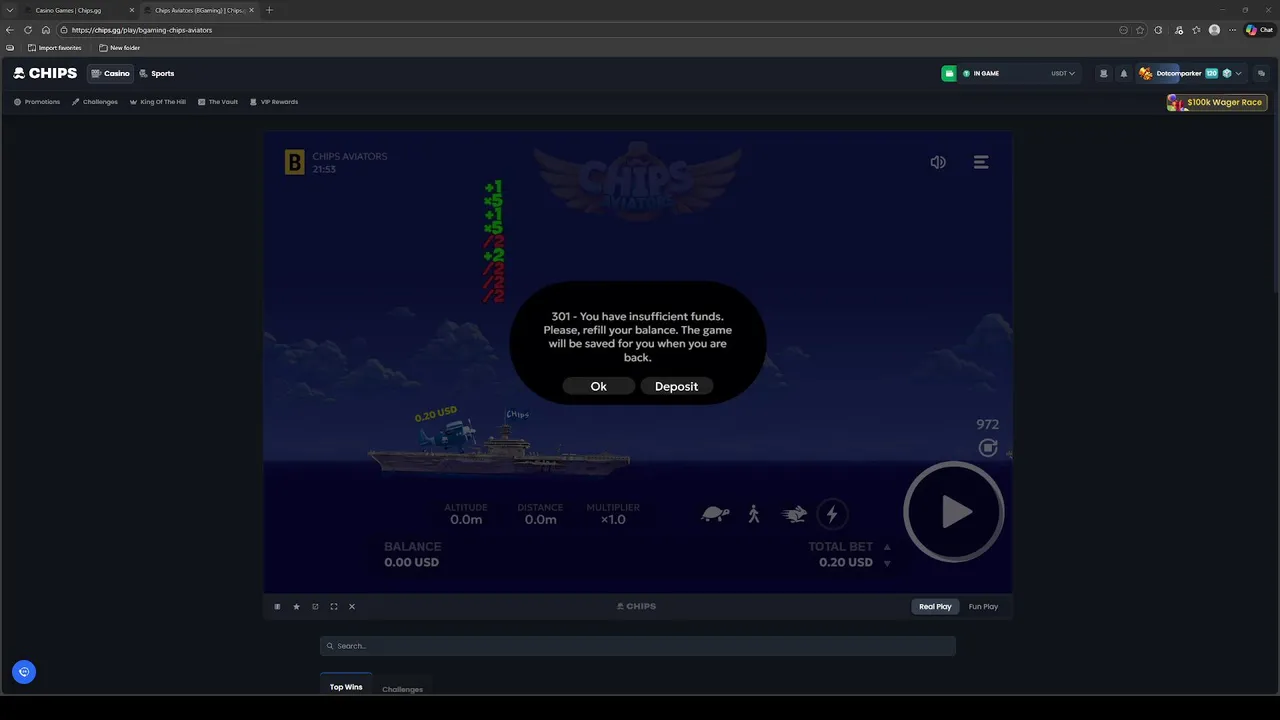
Task: Open the game hamburger menu
Action: (x=981, y=162)
